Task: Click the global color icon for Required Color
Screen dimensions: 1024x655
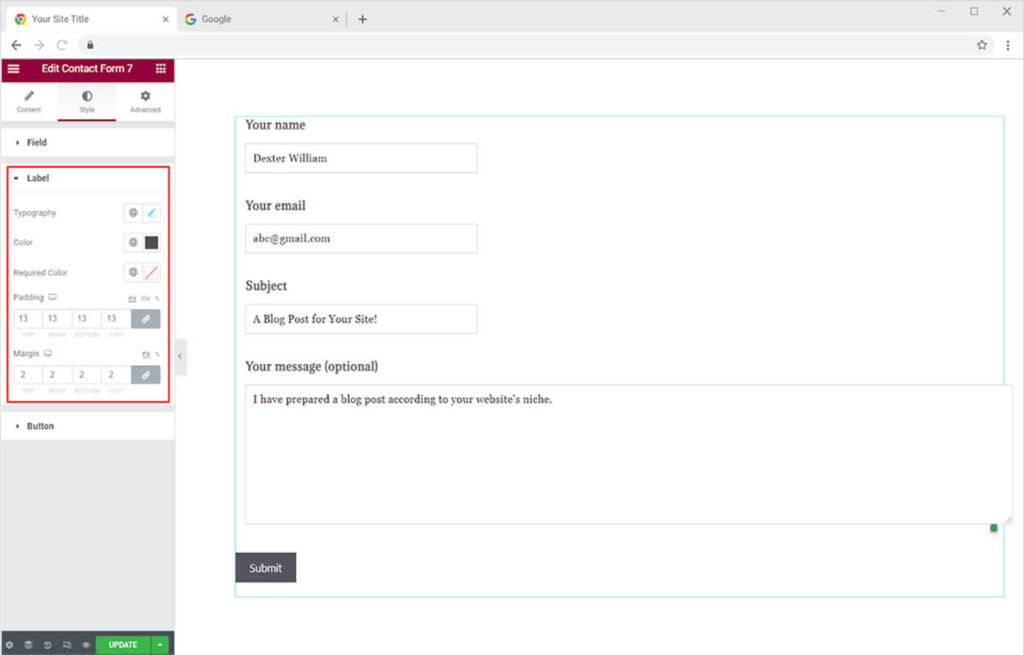Action: [133, 272]
